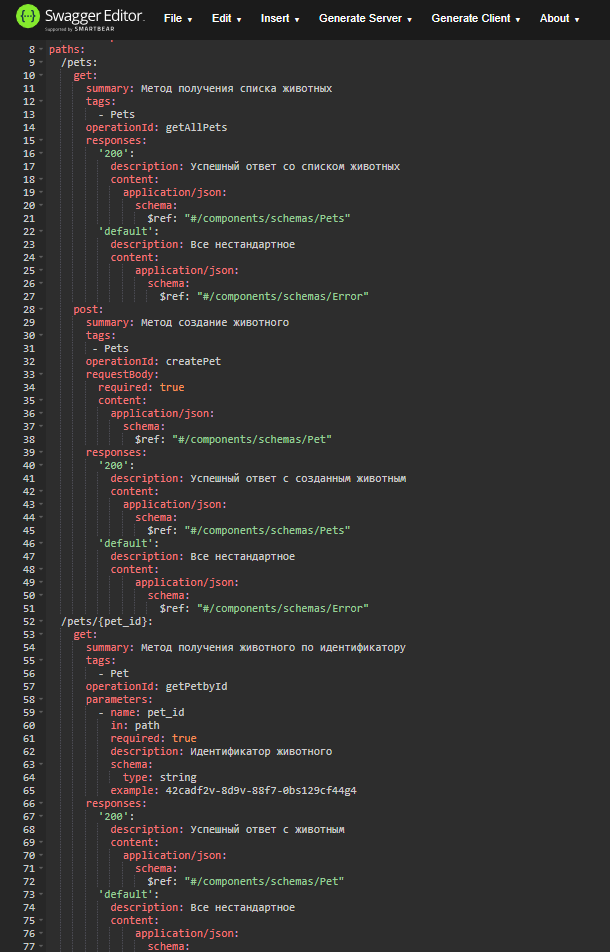Fold the responses block on line 15
The width and height of the screenshot is (610, 952).
point(41,141)
